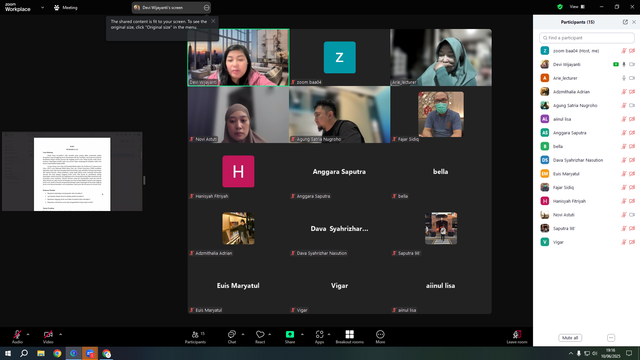The width and height of the screenshot is (640, 360).
Task: Select Saputra 98' in participant list
Action: [587, 229]
